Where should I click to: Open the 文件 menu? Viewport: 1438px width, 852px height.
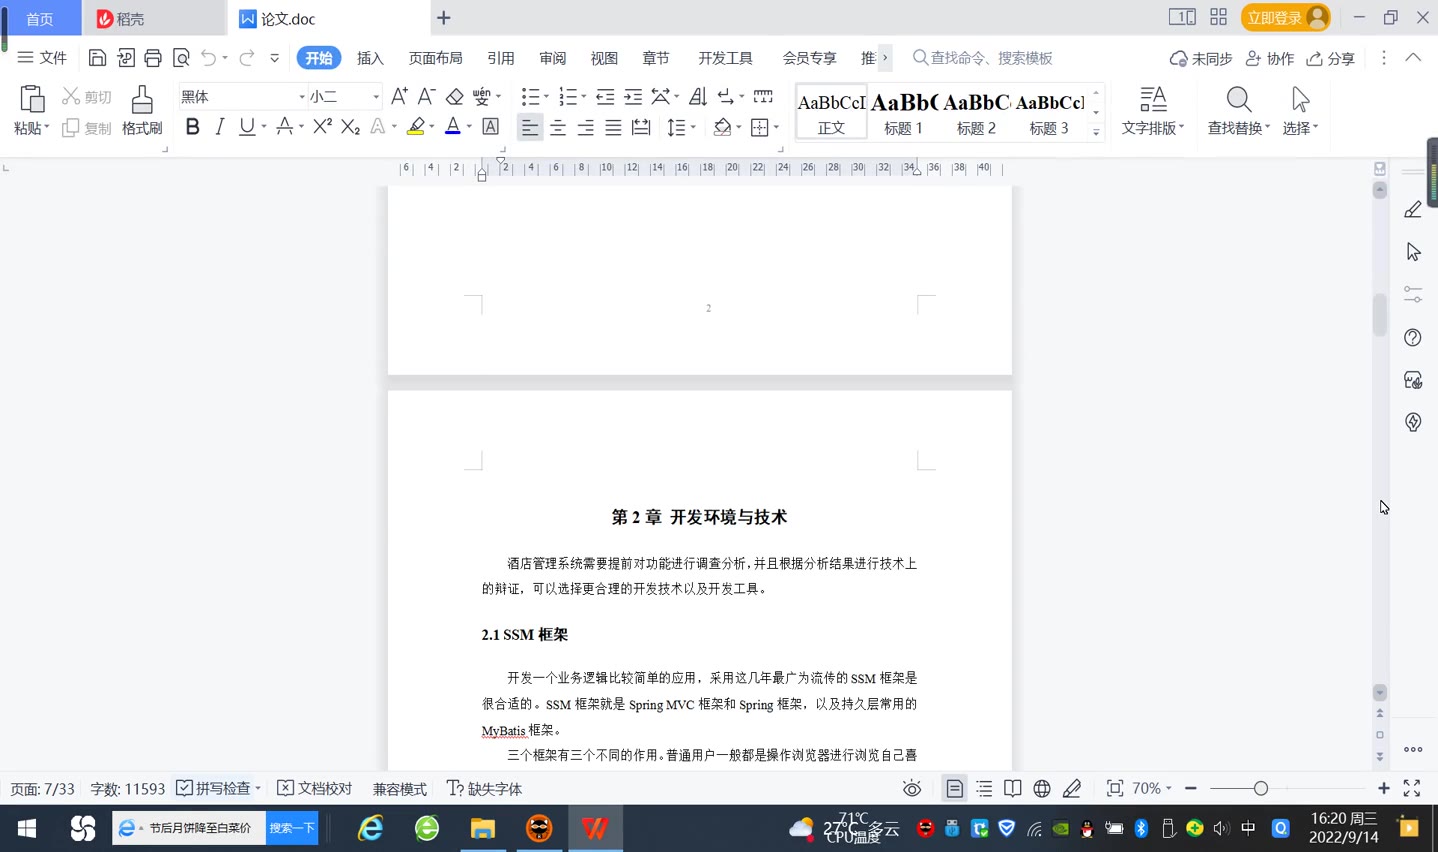[x=42, y=58]
